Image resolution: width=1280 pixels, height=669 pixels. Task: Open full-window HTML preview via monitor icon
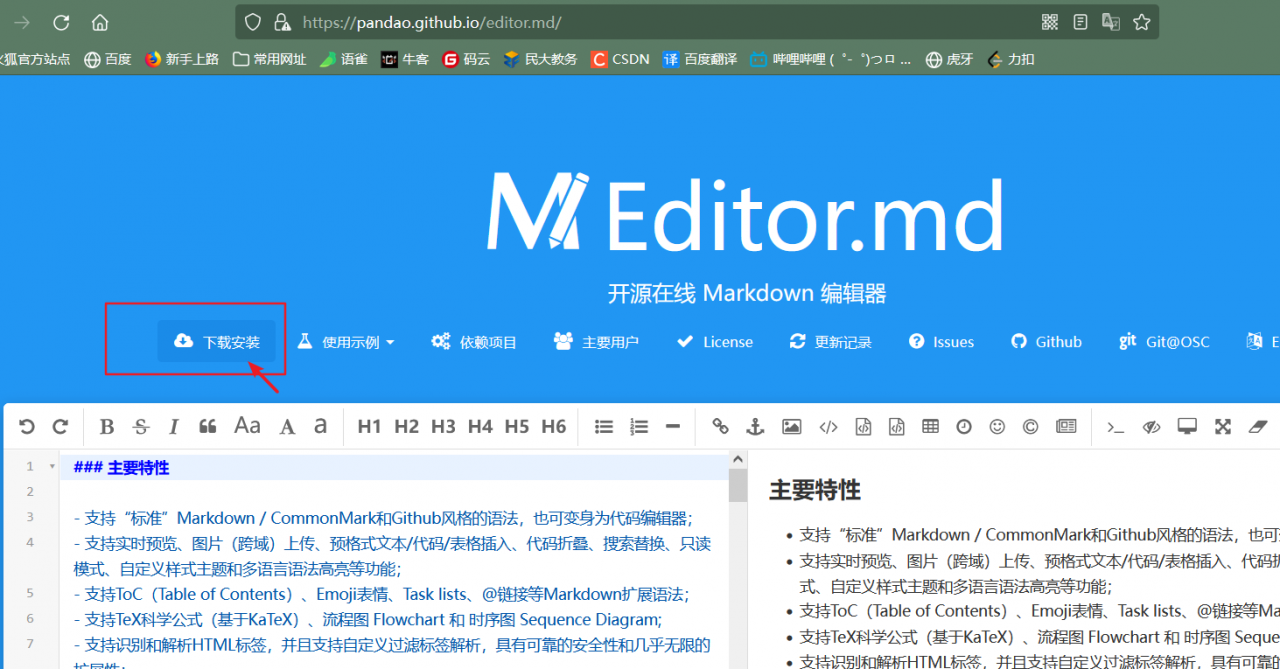tap(1187, 427)
